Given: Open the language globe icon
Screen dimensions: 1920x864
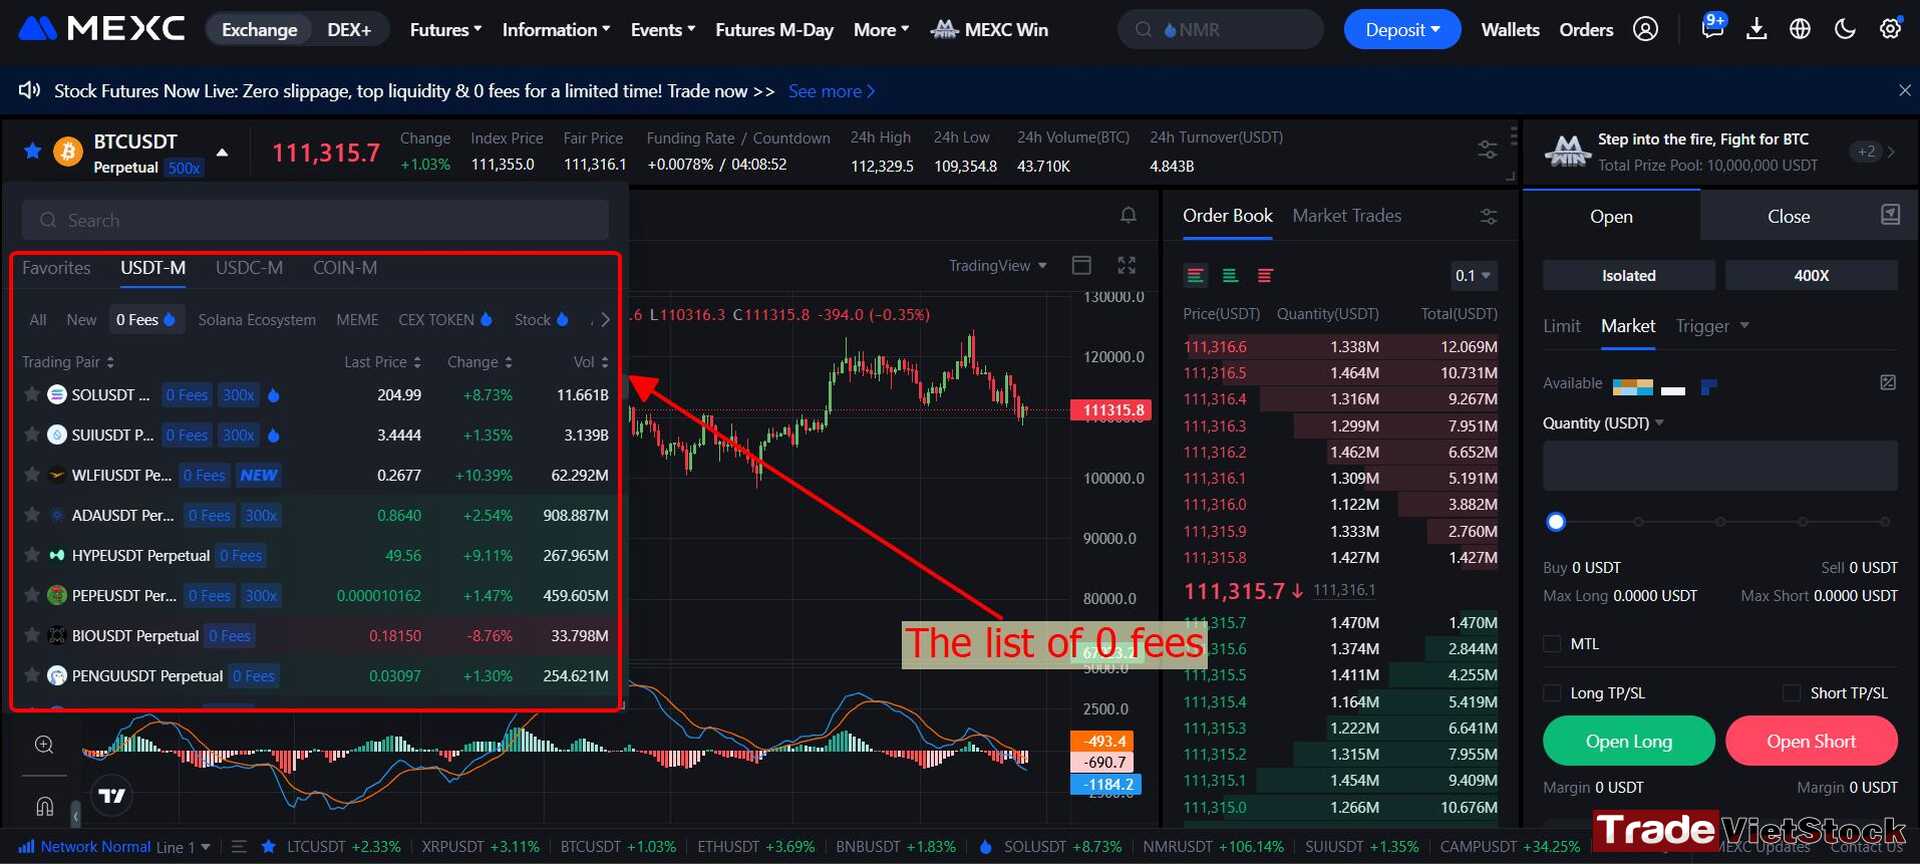Looking at the screenshot, I should 1800,29.
